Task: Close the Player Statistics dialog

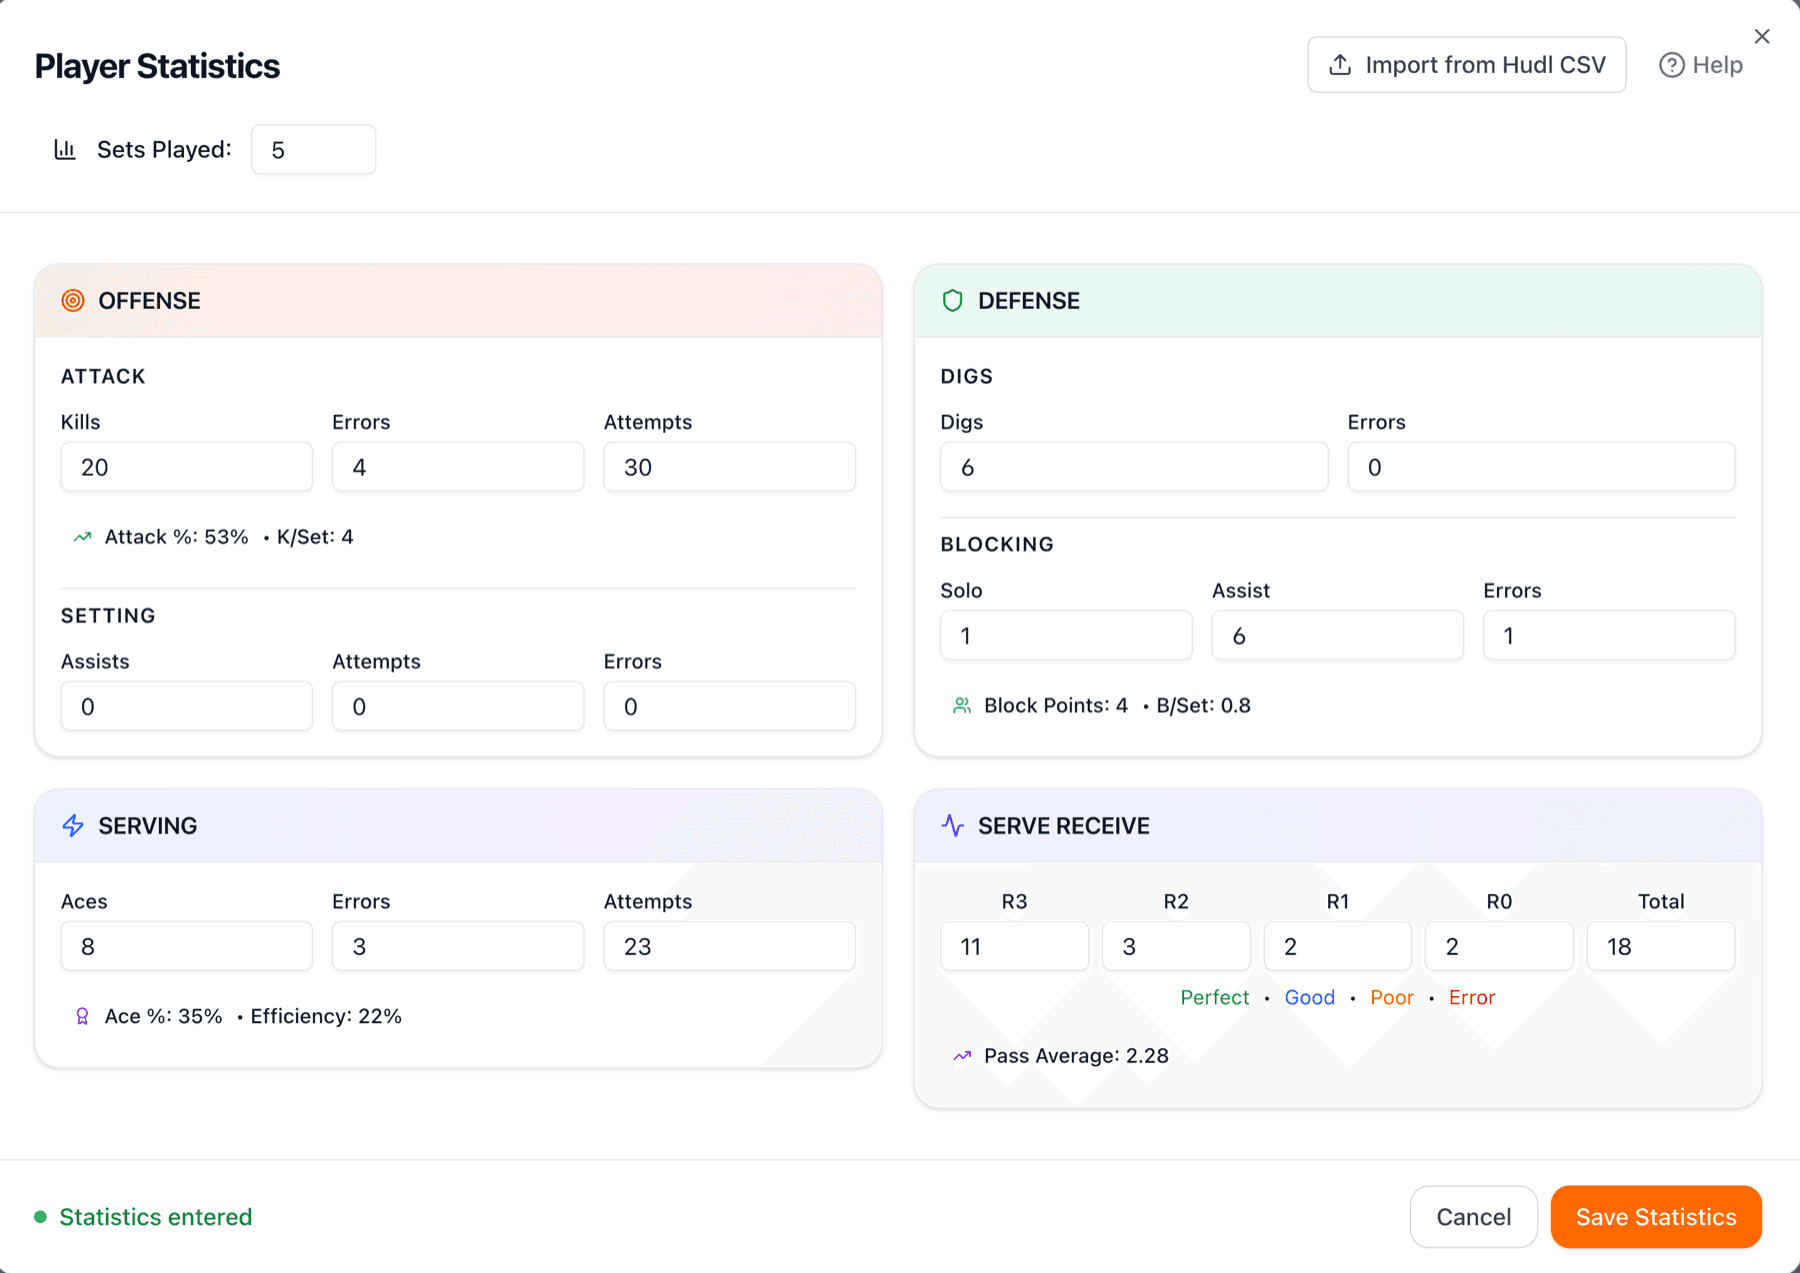Action: [x=1762, y=37]
